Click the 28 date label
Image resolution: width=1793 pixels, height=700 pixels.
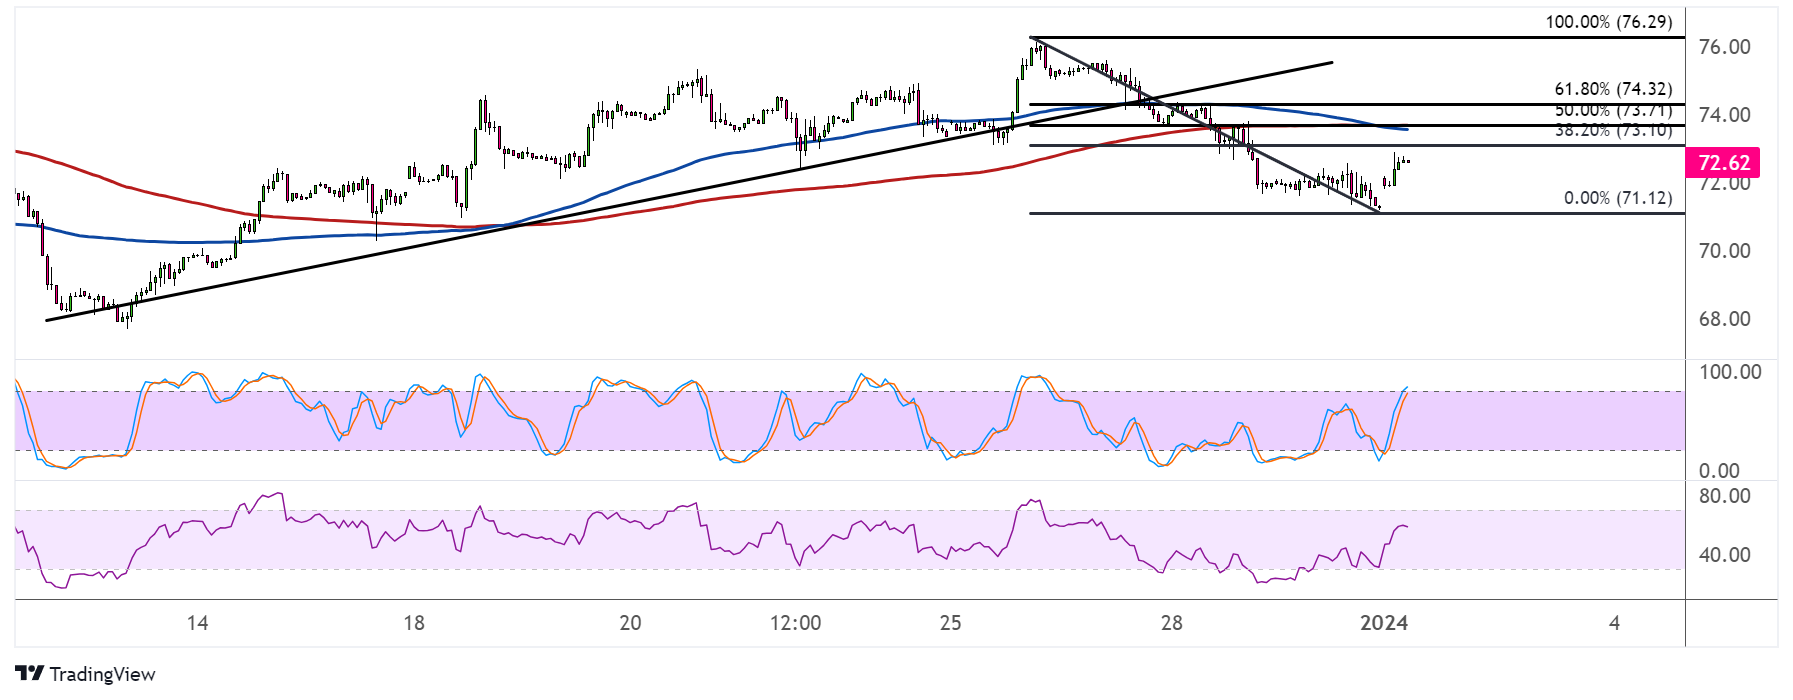1172,623
